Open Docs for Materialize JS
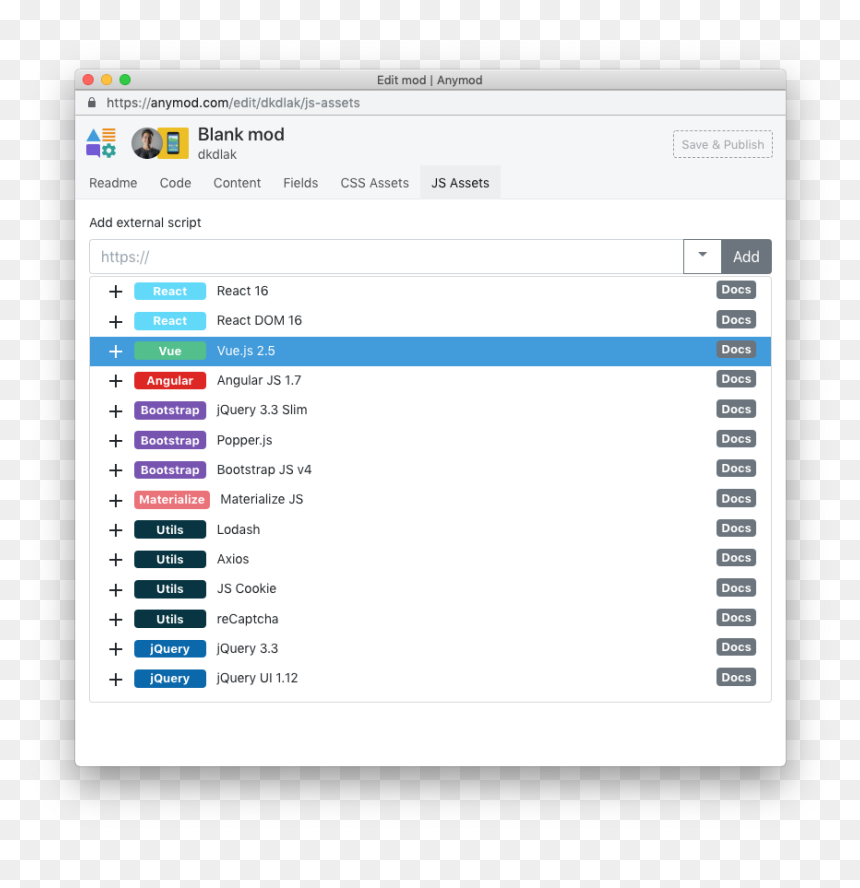This screenshot has width=860, height=888. pos(736,498)
